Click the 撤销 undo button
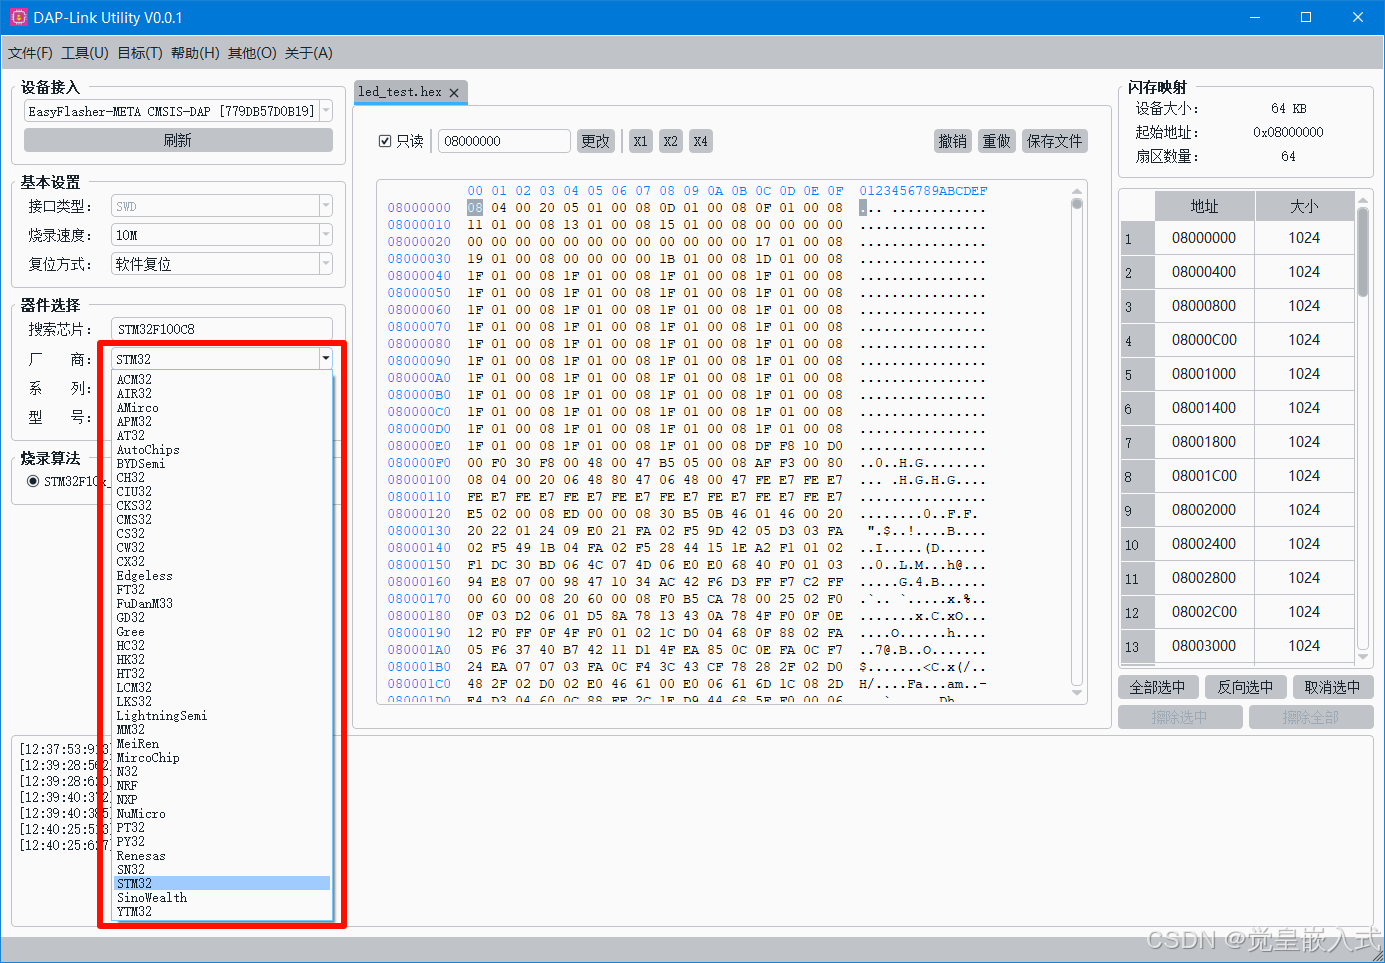 pos(952,141)
